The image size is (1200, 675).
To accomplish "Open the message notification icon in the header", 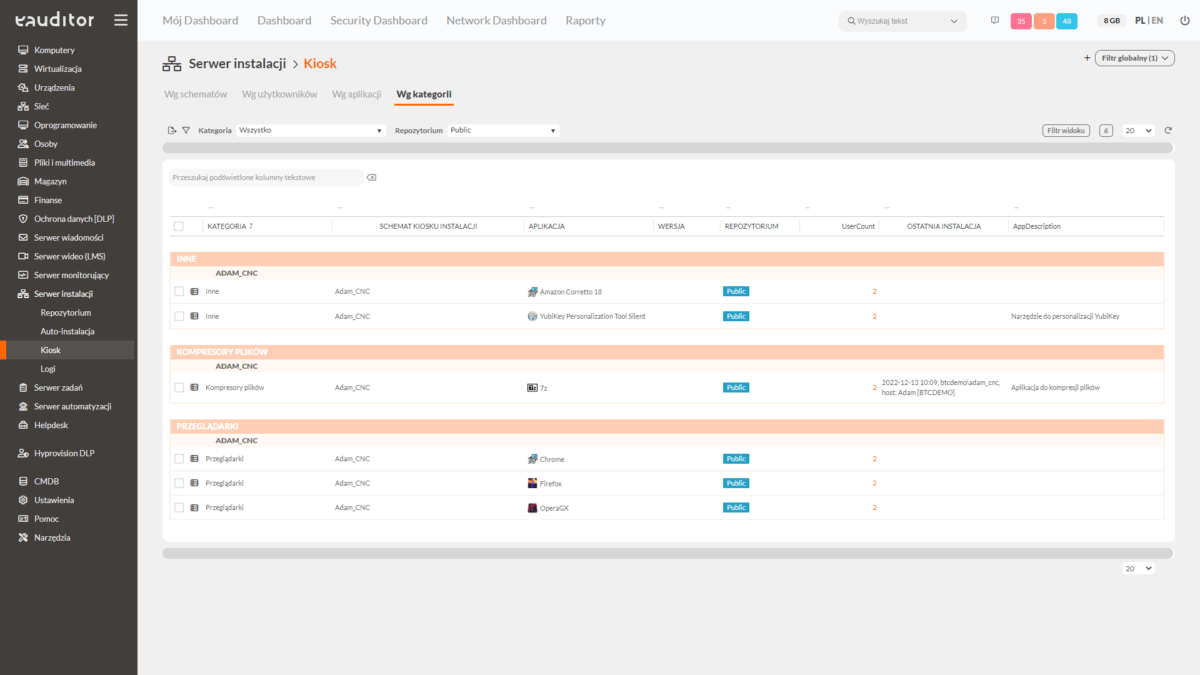I will pos(994,20).
